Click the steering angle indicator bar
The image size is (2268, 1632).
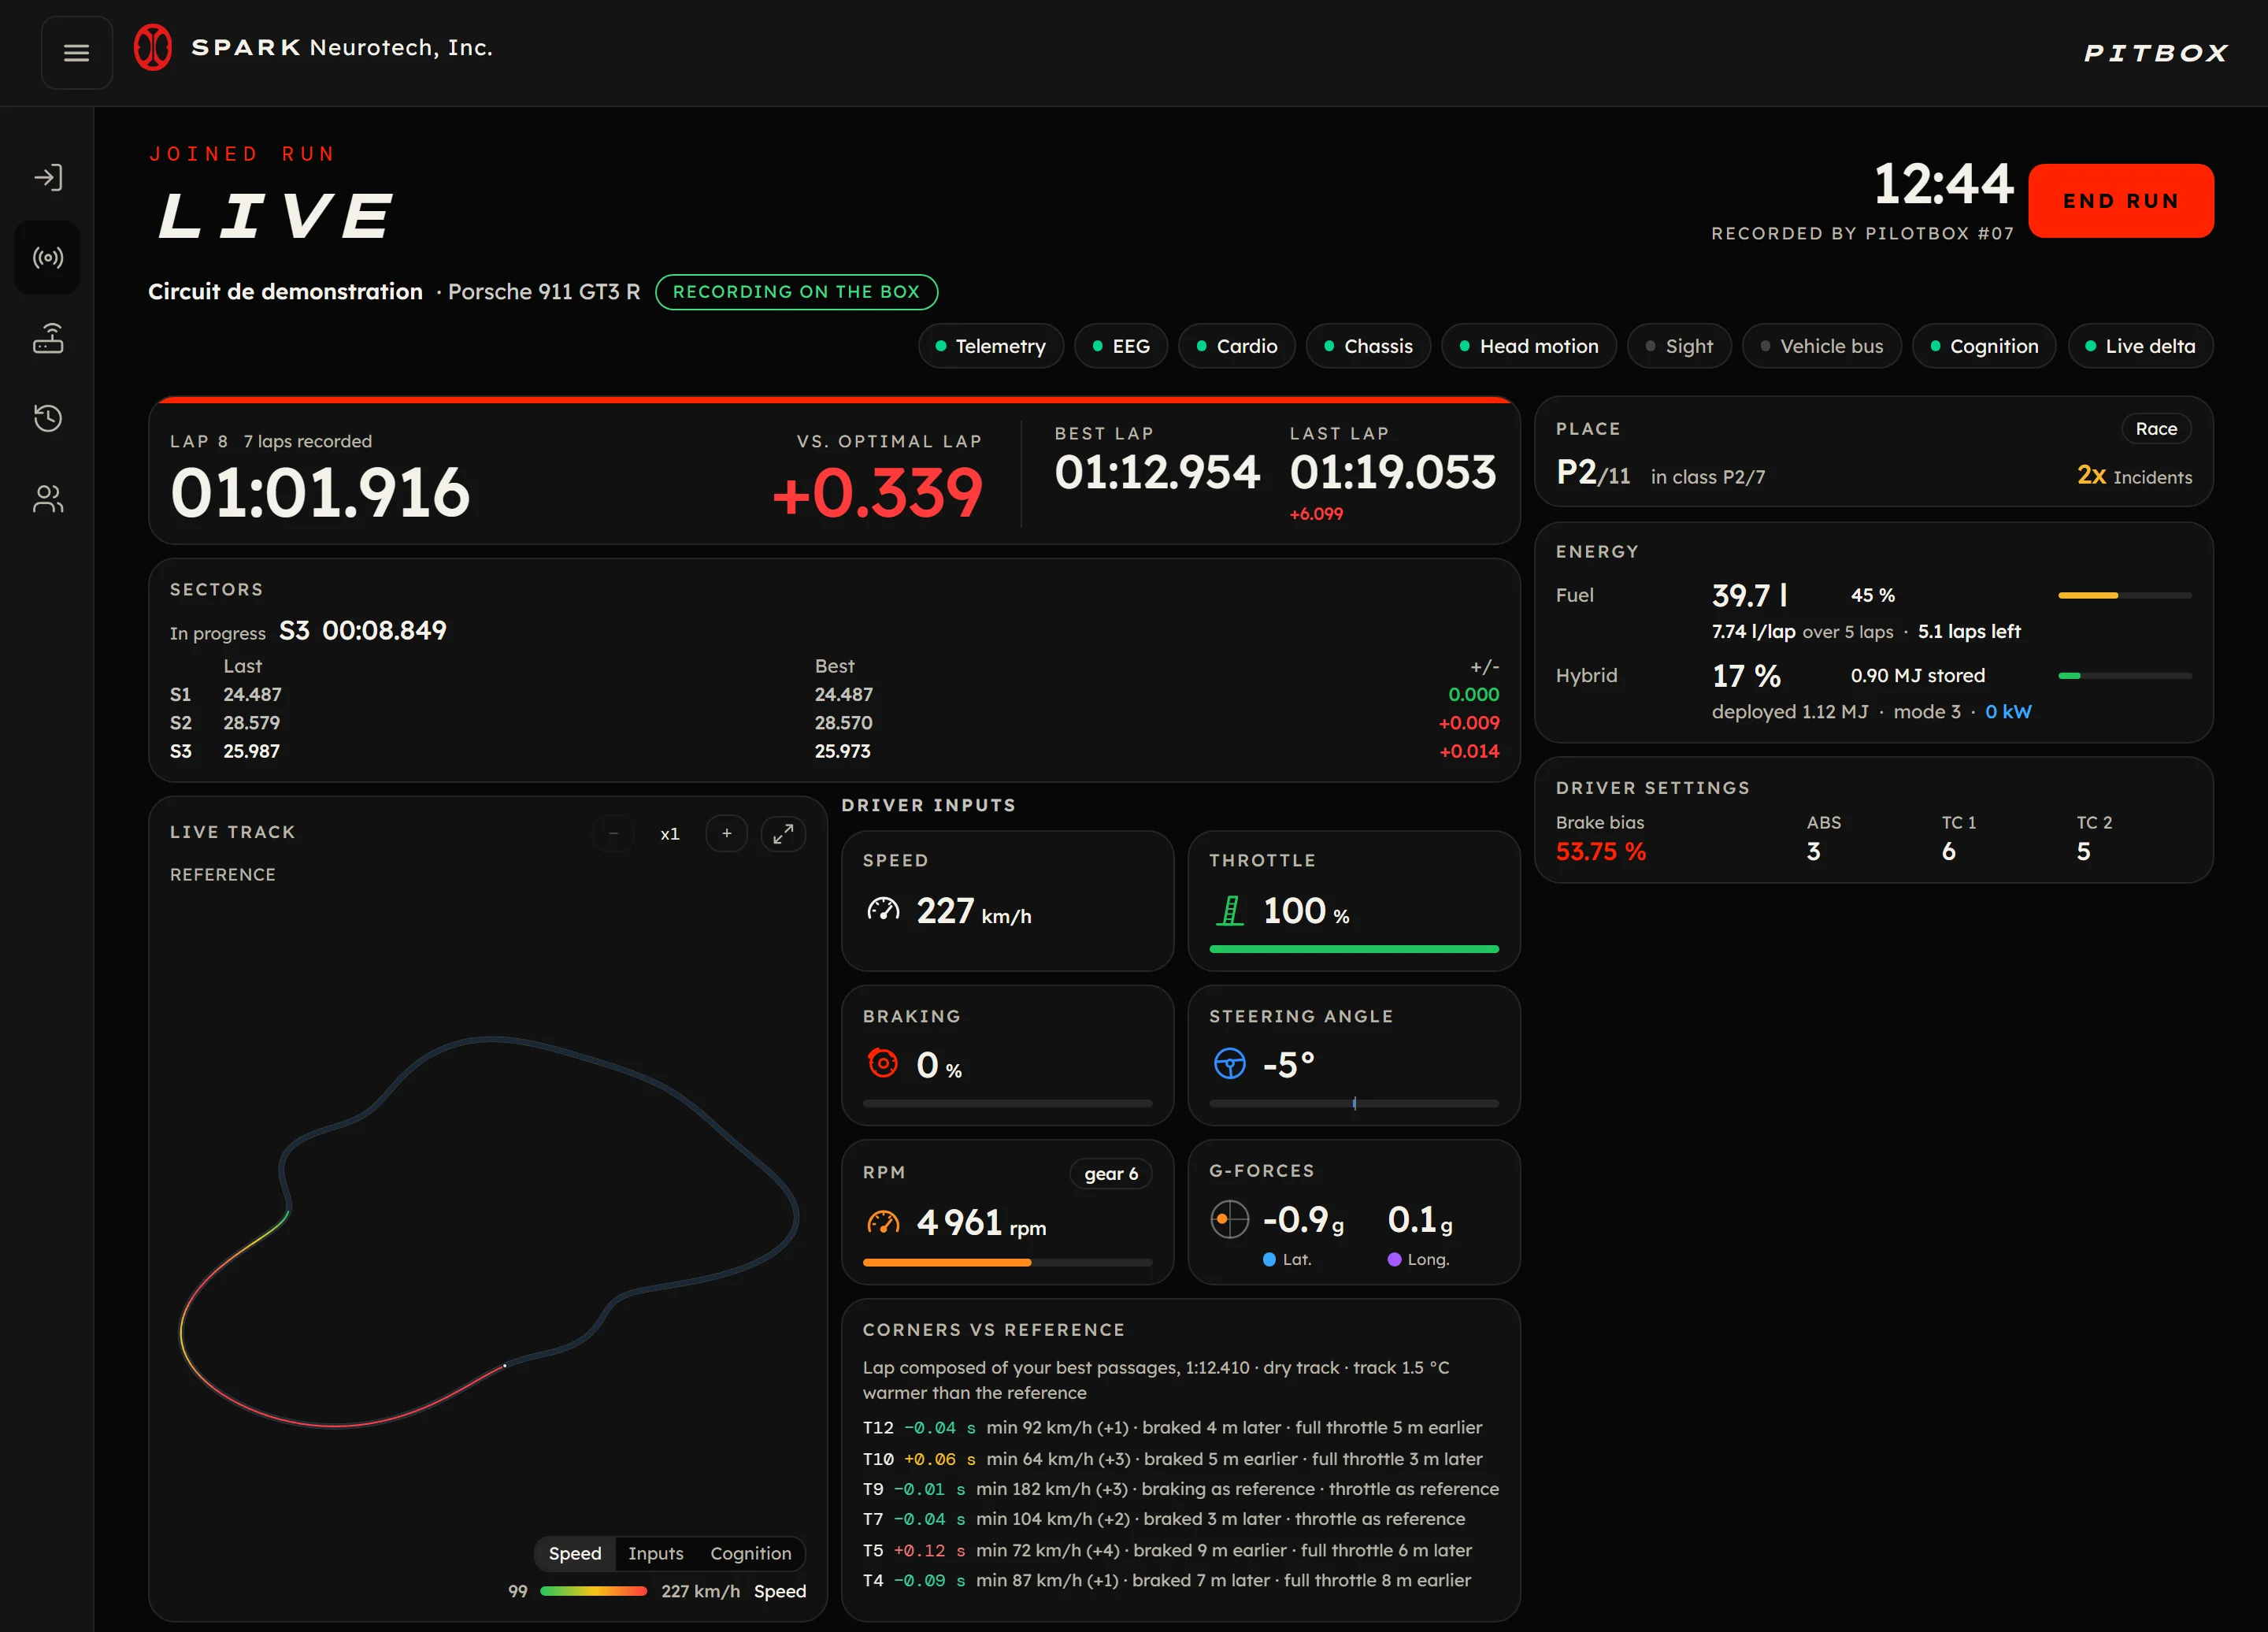click(x=1354, y=1104)
